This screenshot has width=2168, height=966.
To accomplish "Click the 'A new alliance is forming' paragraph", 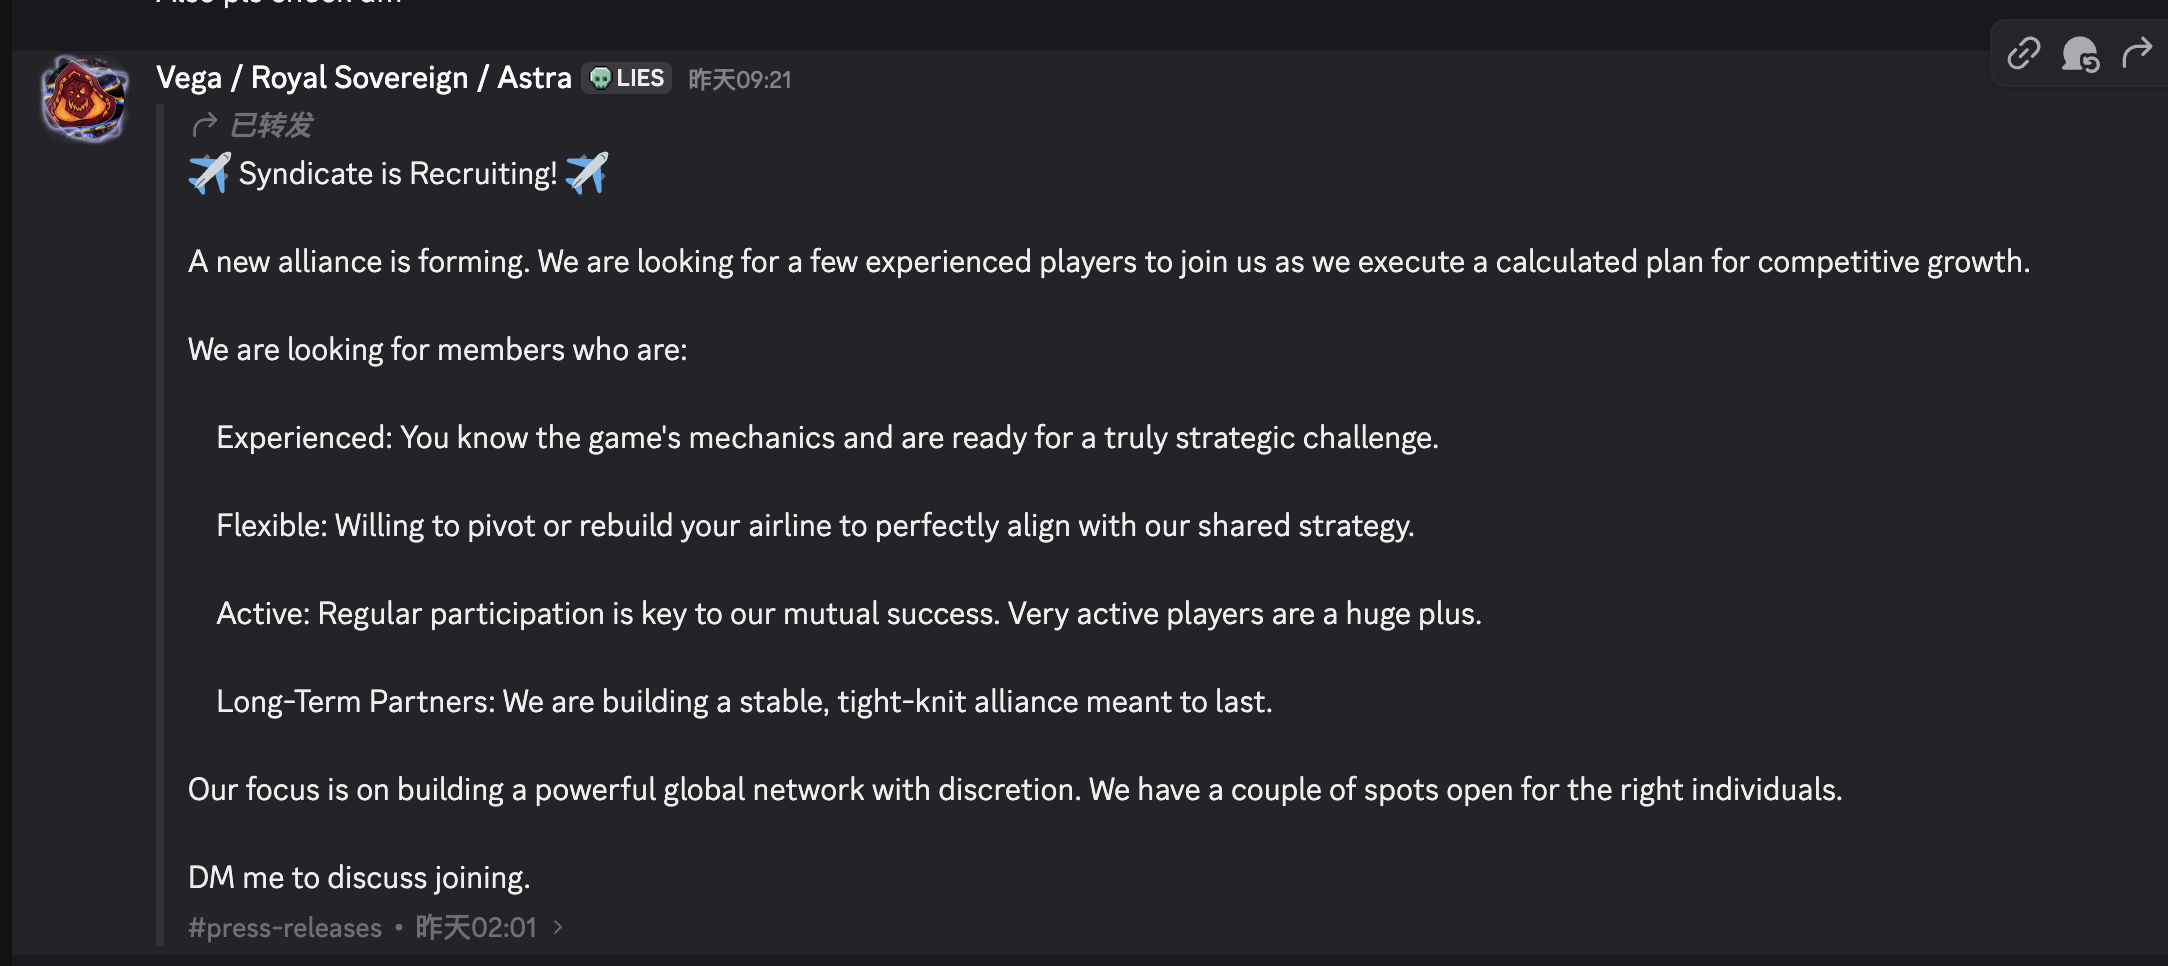I will click(1109, 261).
